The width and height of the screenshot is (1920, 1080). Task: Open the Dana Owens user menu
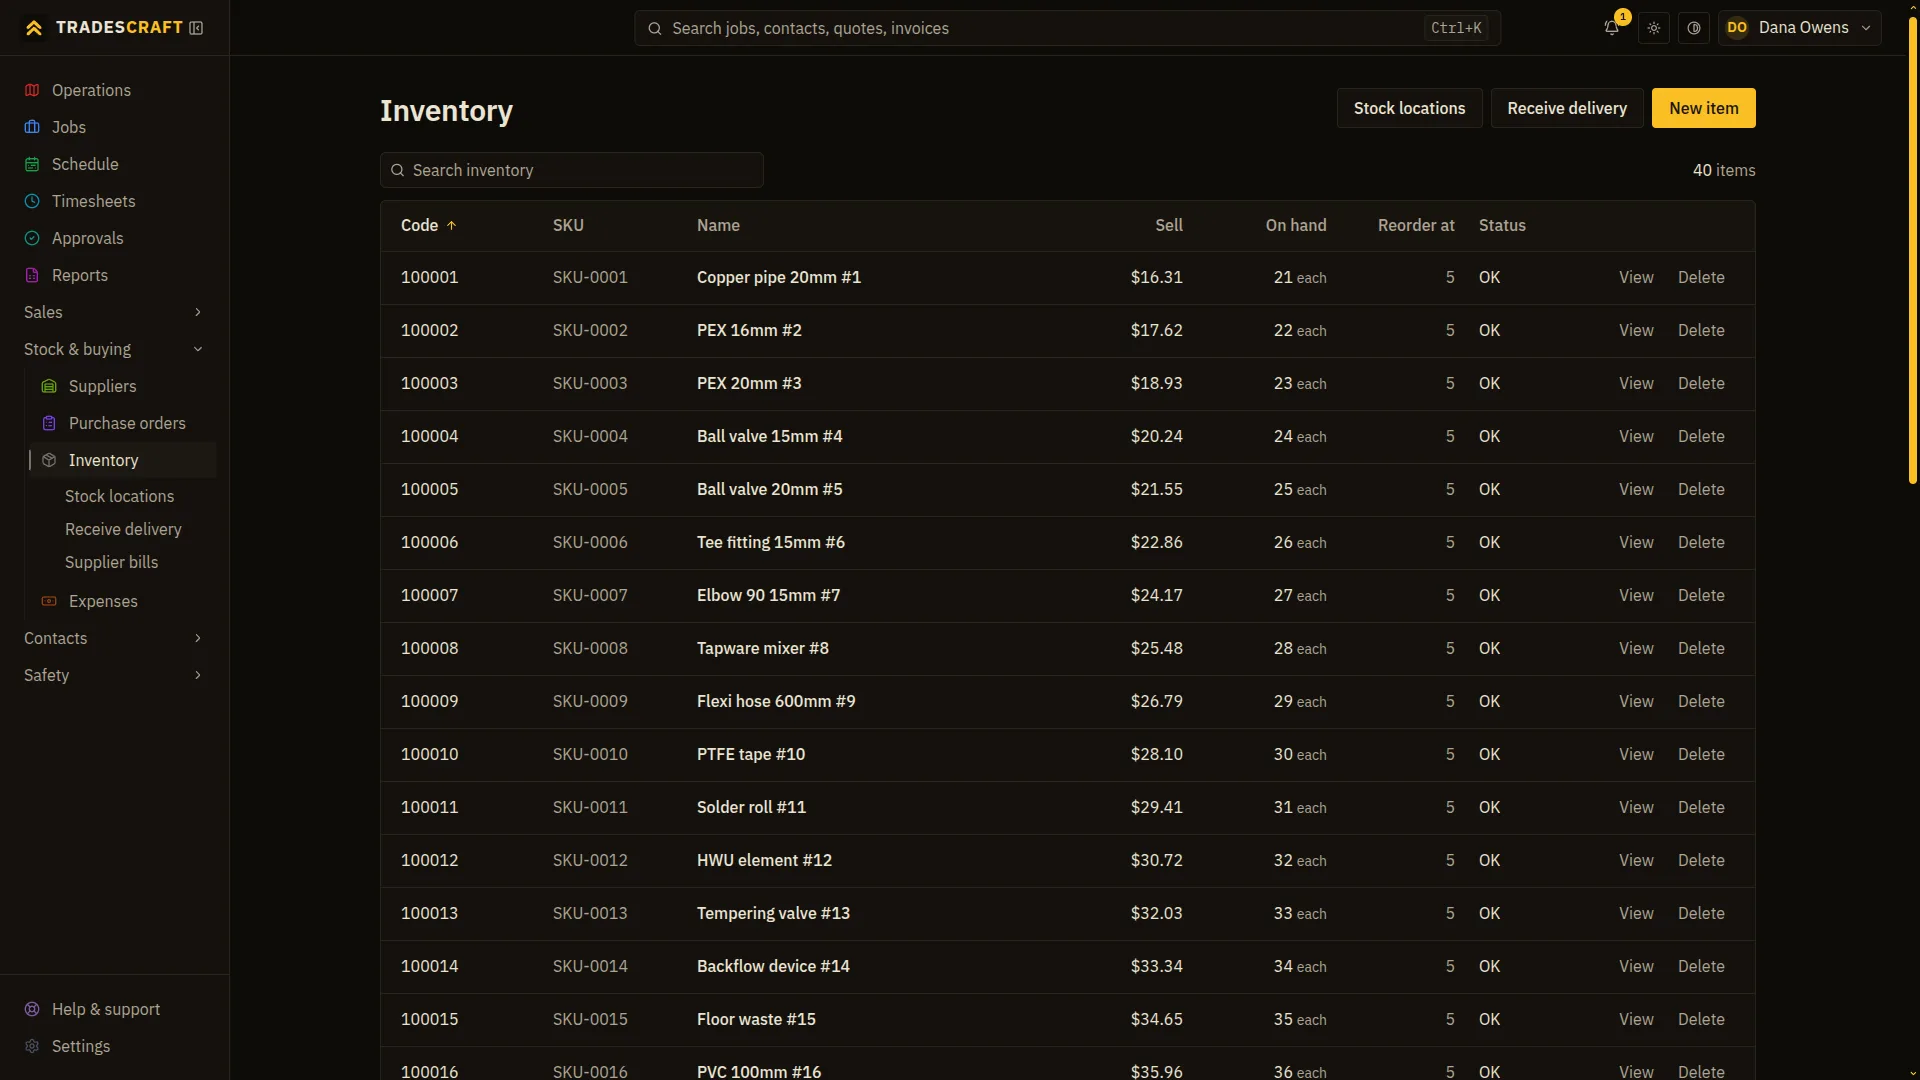pyautogui.click(x=1799, y=28)
